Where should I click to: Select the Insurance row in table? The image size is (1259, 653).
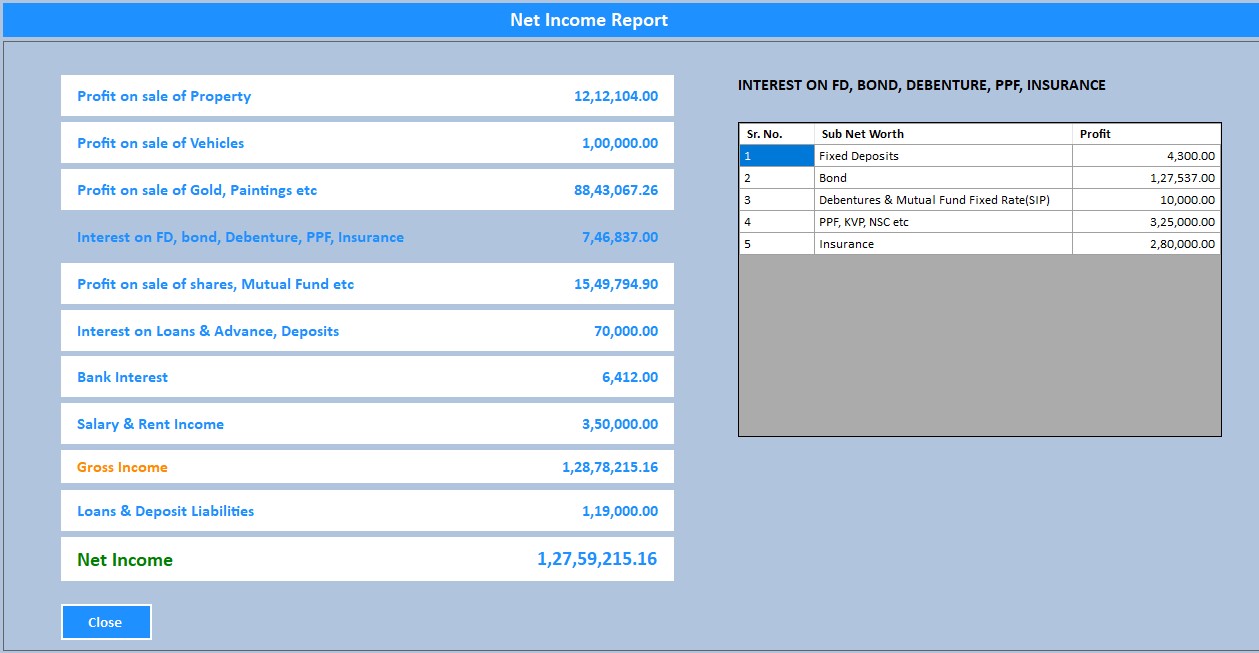coord(942,244)
